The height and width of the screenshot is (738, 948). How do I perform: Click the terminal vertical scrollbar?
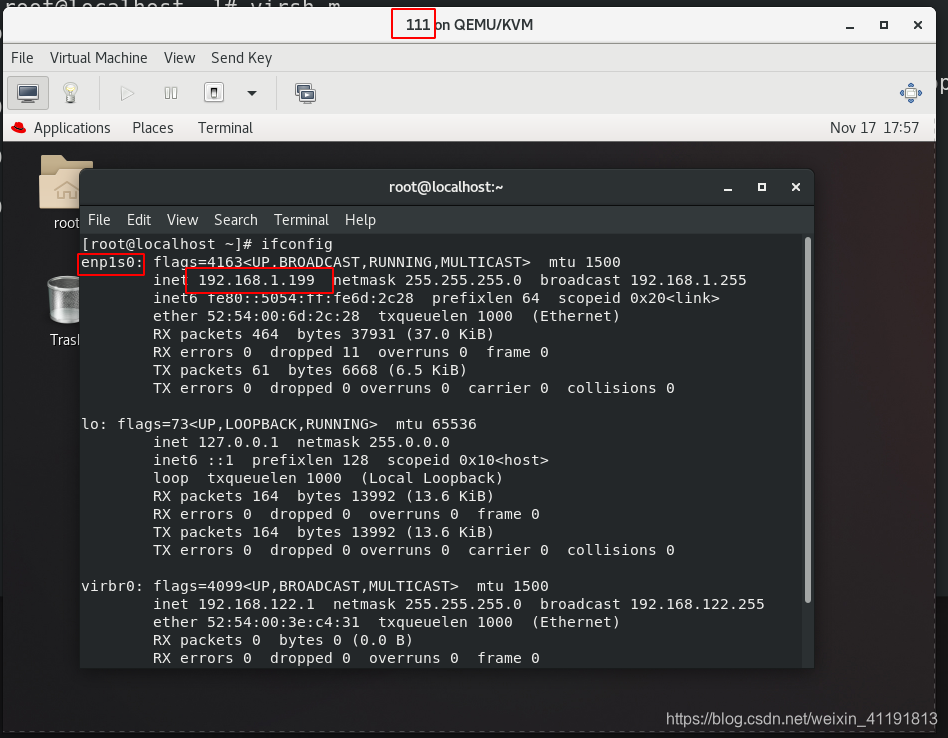[808, 420]
